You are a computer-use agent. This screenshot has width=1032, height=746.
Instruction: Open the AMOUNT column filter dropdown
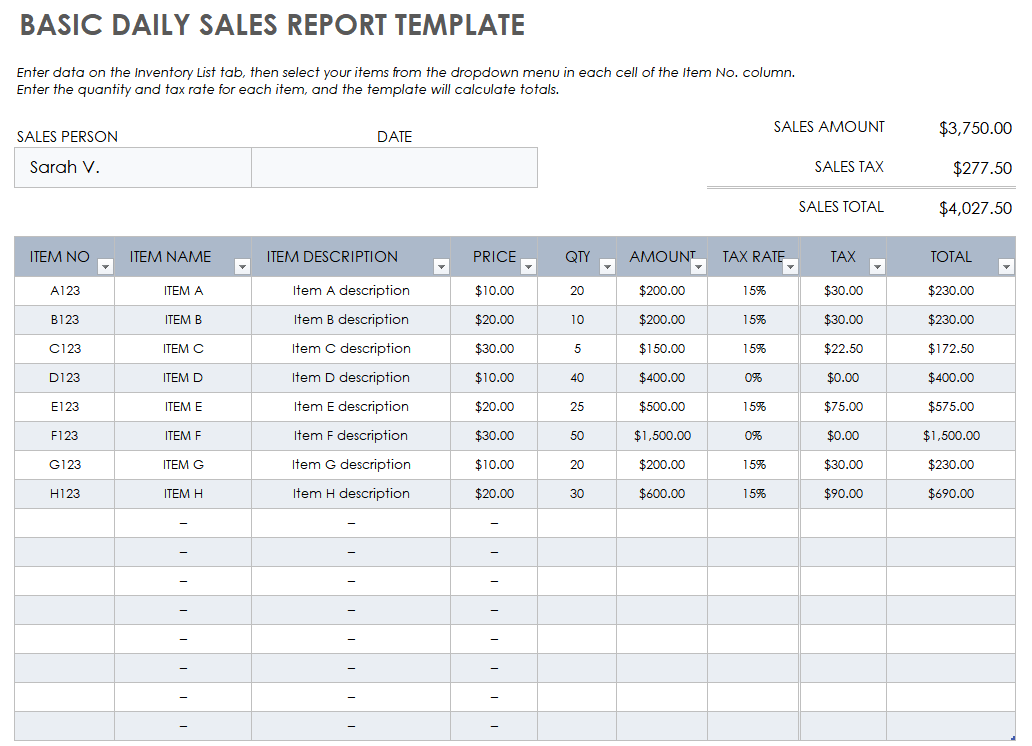[x=698, y=267]
